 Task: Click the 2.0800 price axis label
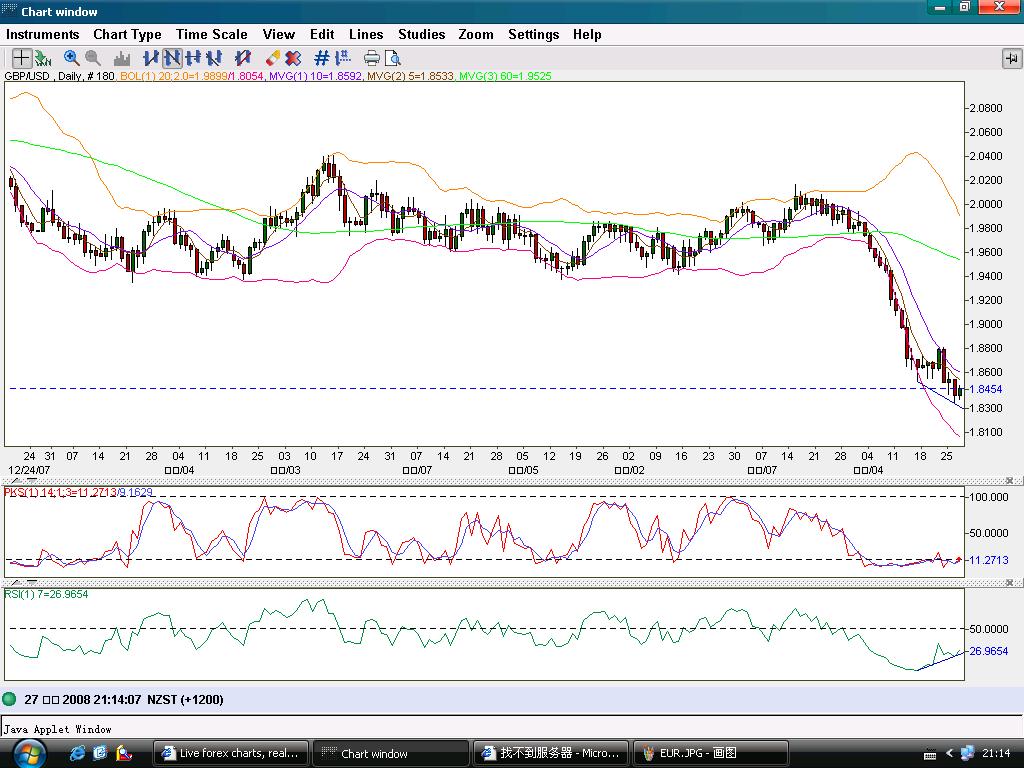(x=985, y=108)
